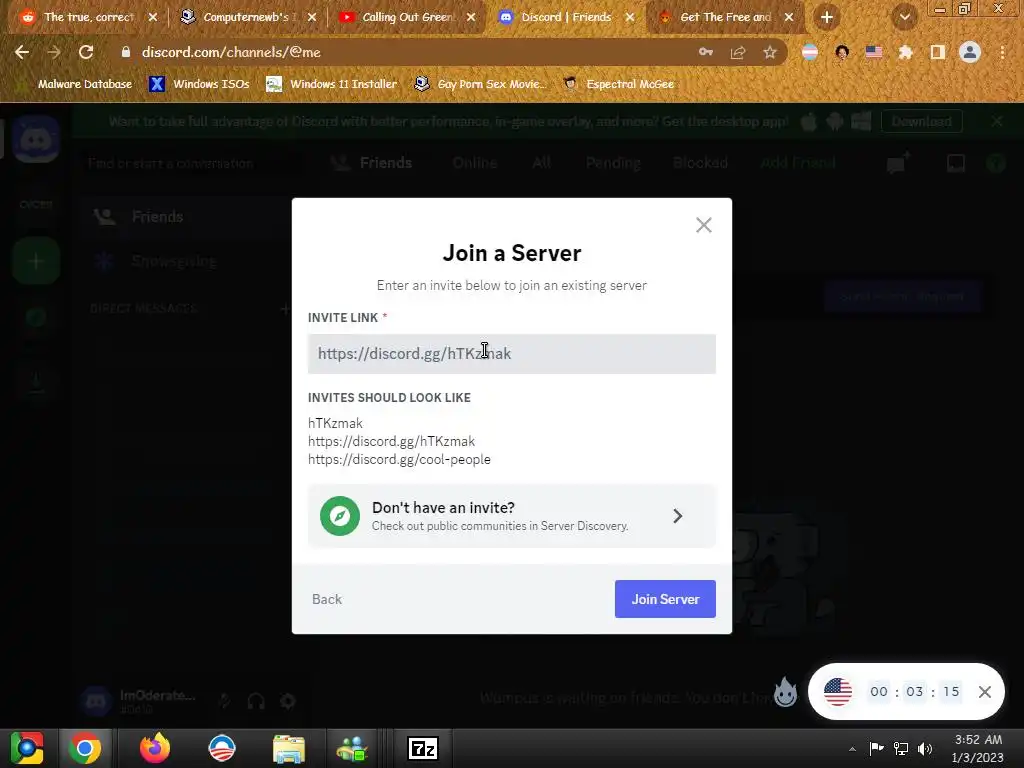Open a new browser tab
1024x768 pixels.
click(x=827, y=17)
